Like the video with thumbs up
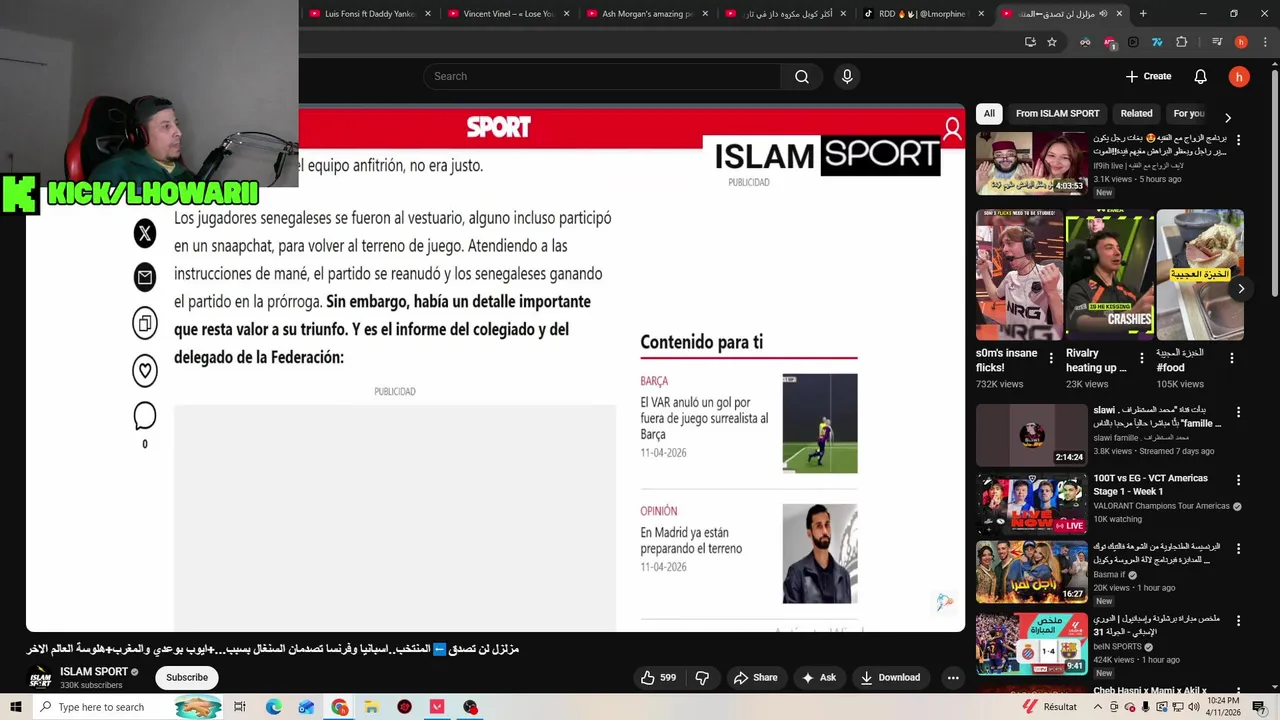The height and width of the screenshot is (720, 1280). click(x=658, y=678)
